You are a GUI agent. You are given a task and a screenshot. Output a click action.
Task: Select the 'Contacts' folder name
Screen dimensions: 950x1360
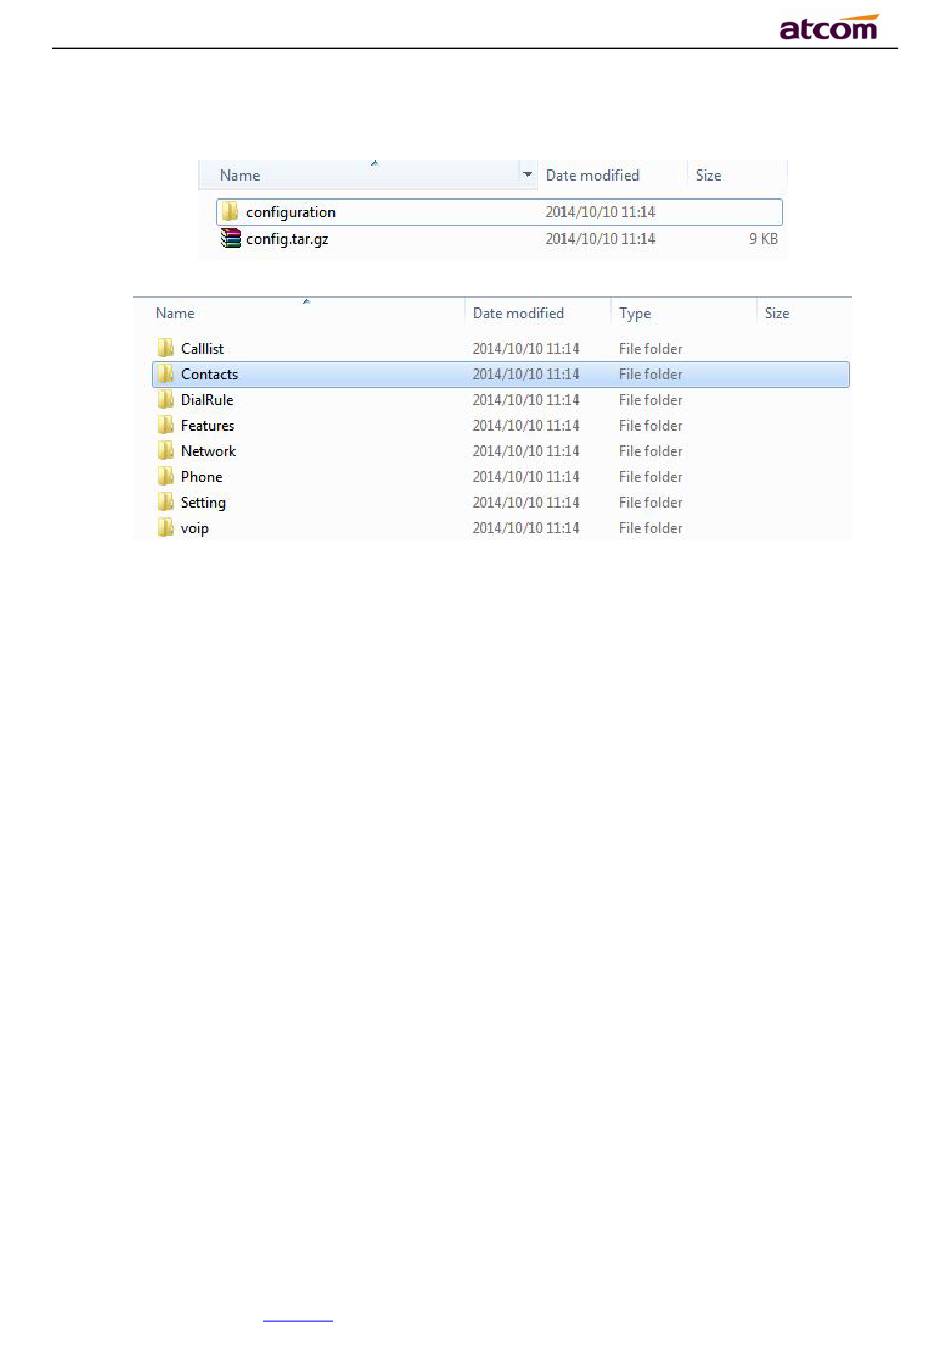[x=209, y=374]
